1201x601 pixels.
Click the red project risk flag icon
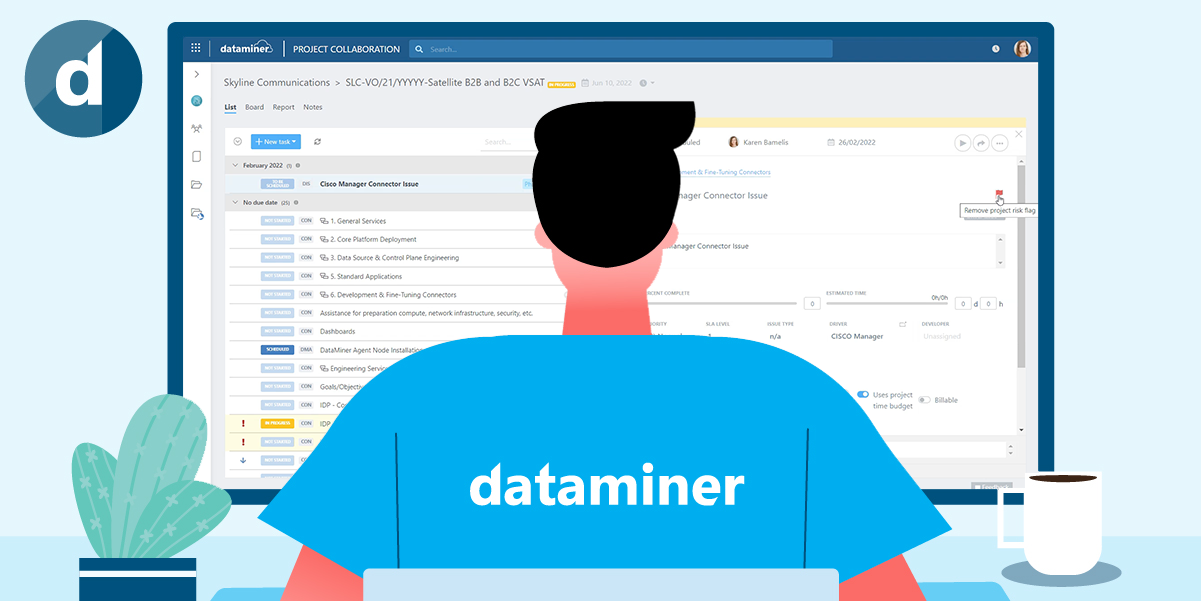[1000, 191]
